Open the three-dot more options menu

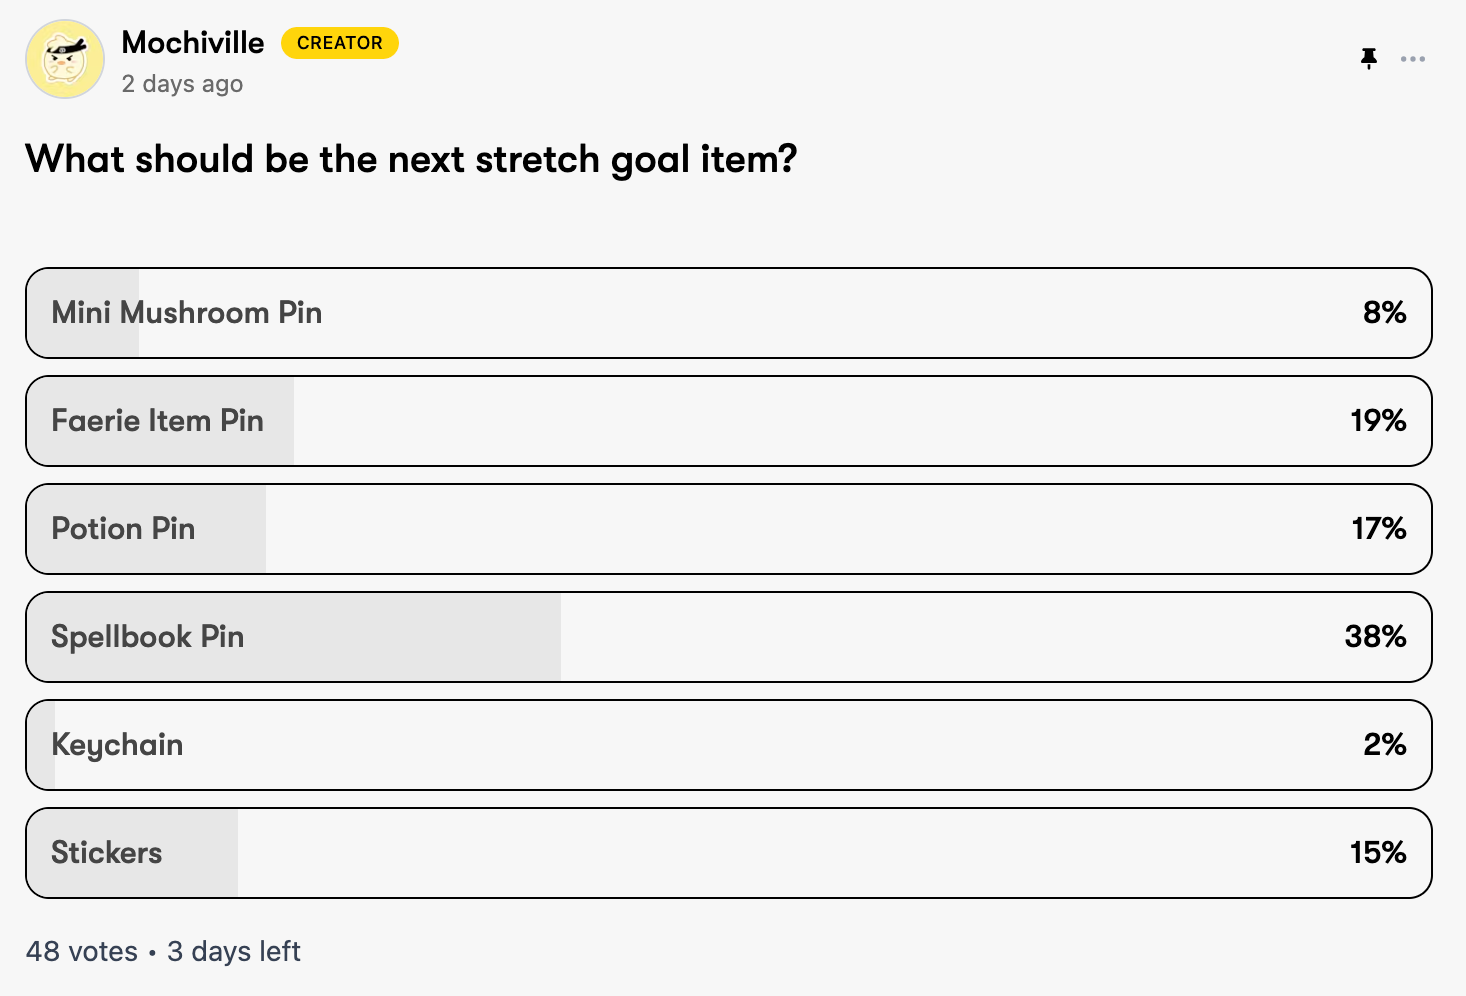(x=1413, y=59)
